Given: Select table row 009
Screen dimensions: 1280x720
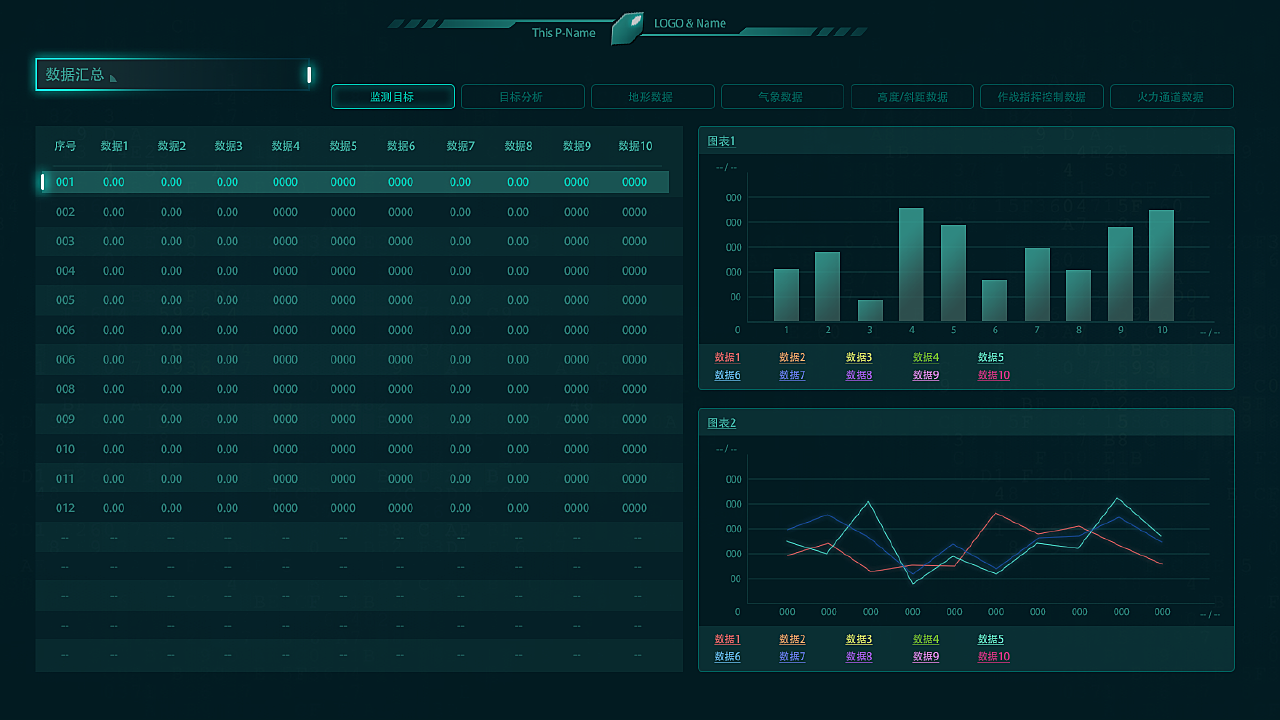Looking at the screenshot, I should [x=359, y=419].
